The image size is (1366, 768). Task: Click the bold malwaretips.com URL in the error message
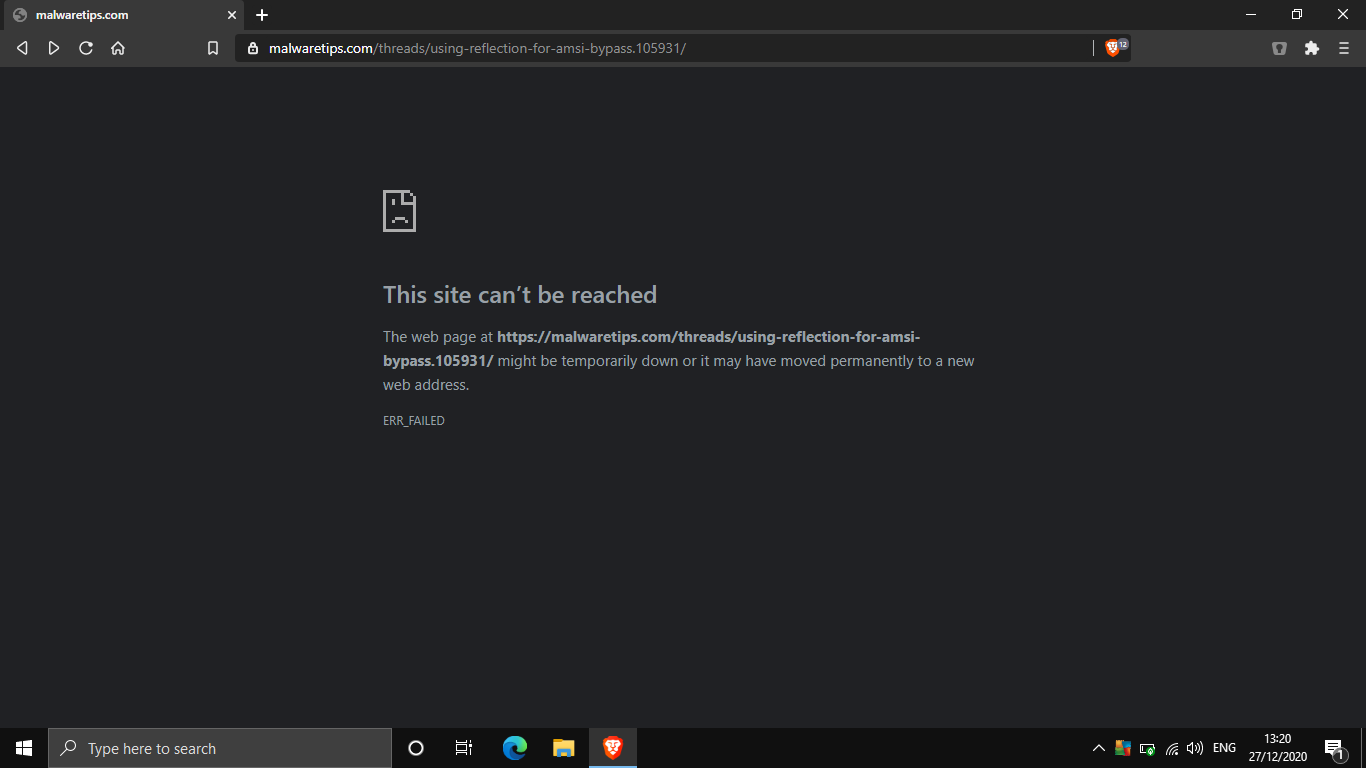click(x=651, y=349)
